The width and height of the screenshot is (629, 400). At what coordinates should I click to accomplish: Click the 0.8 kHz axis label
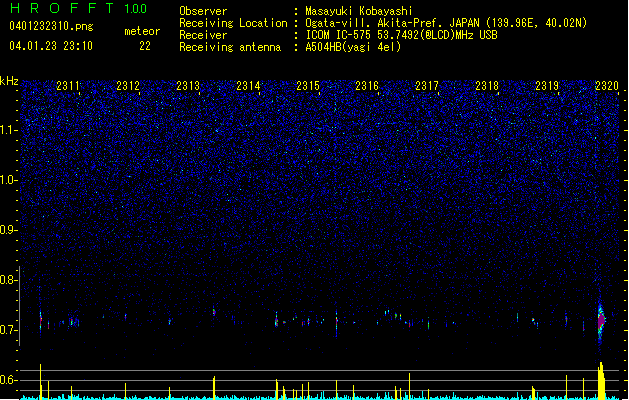(x=9, y=280)
